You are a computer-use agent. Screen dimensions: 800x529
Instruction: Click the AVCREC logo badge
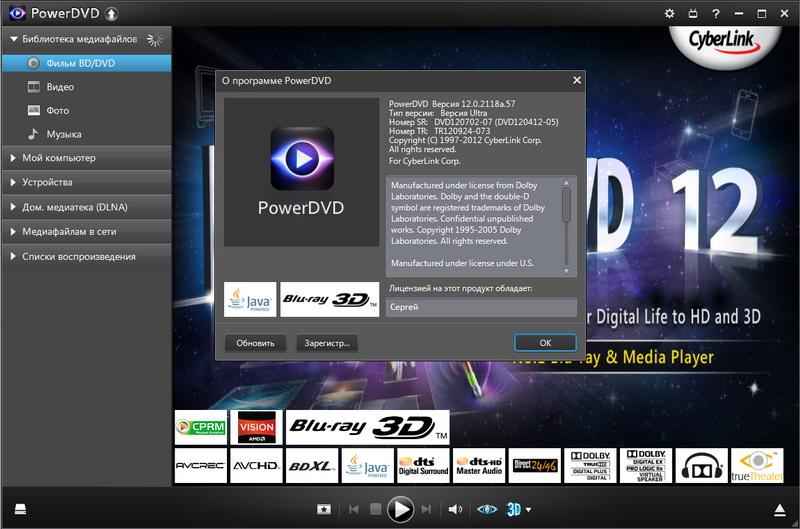[x=201, y=466]
